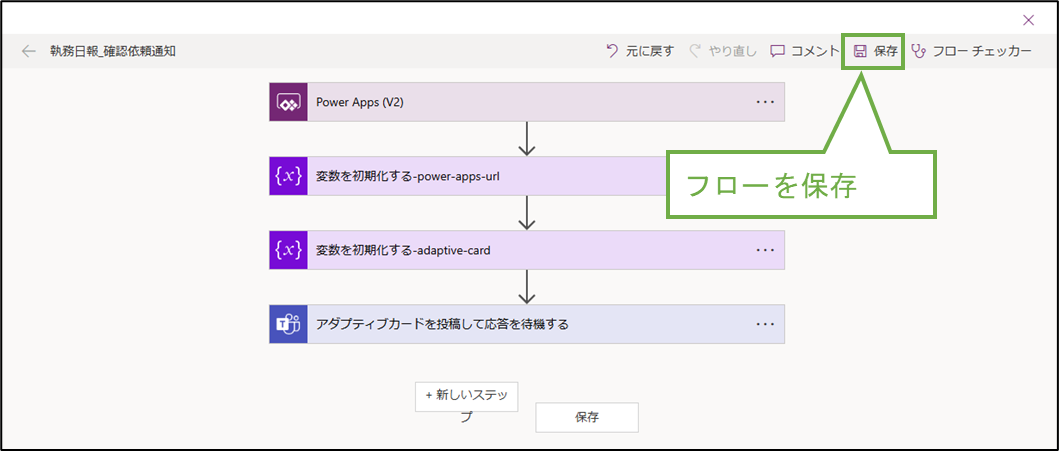1059x451 pixels.
Task: Open the more menu on the Teams adaptive card step
Action: 765,324
